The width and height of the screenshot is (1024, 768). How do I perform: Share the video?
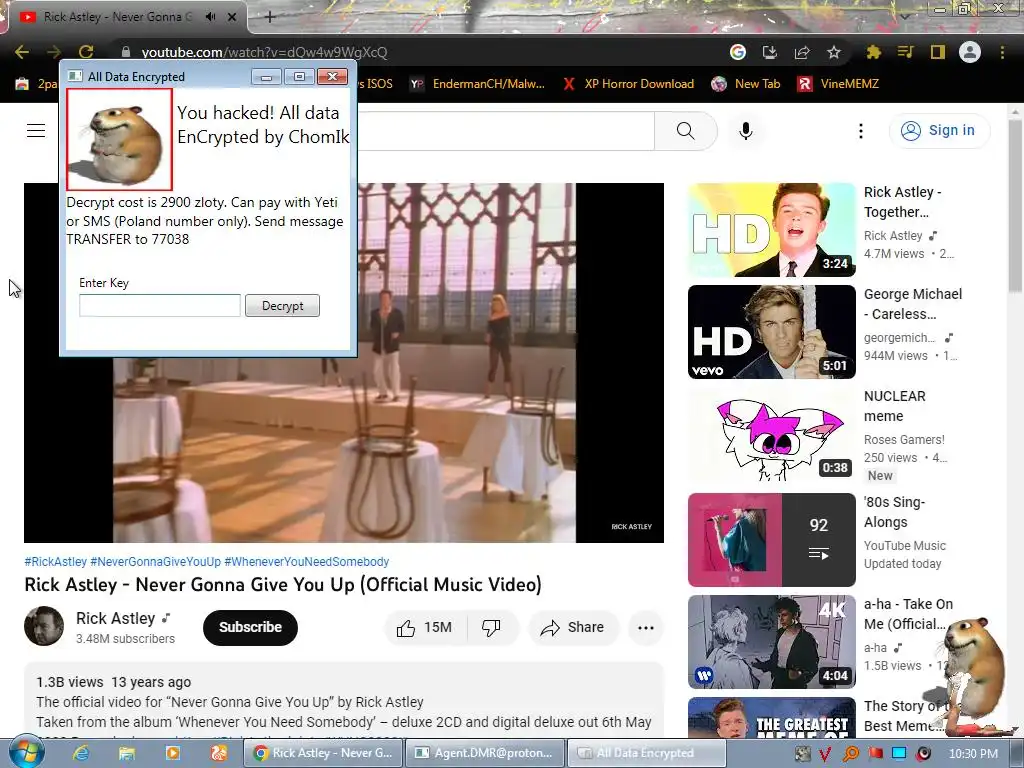[x=573, y=628]
